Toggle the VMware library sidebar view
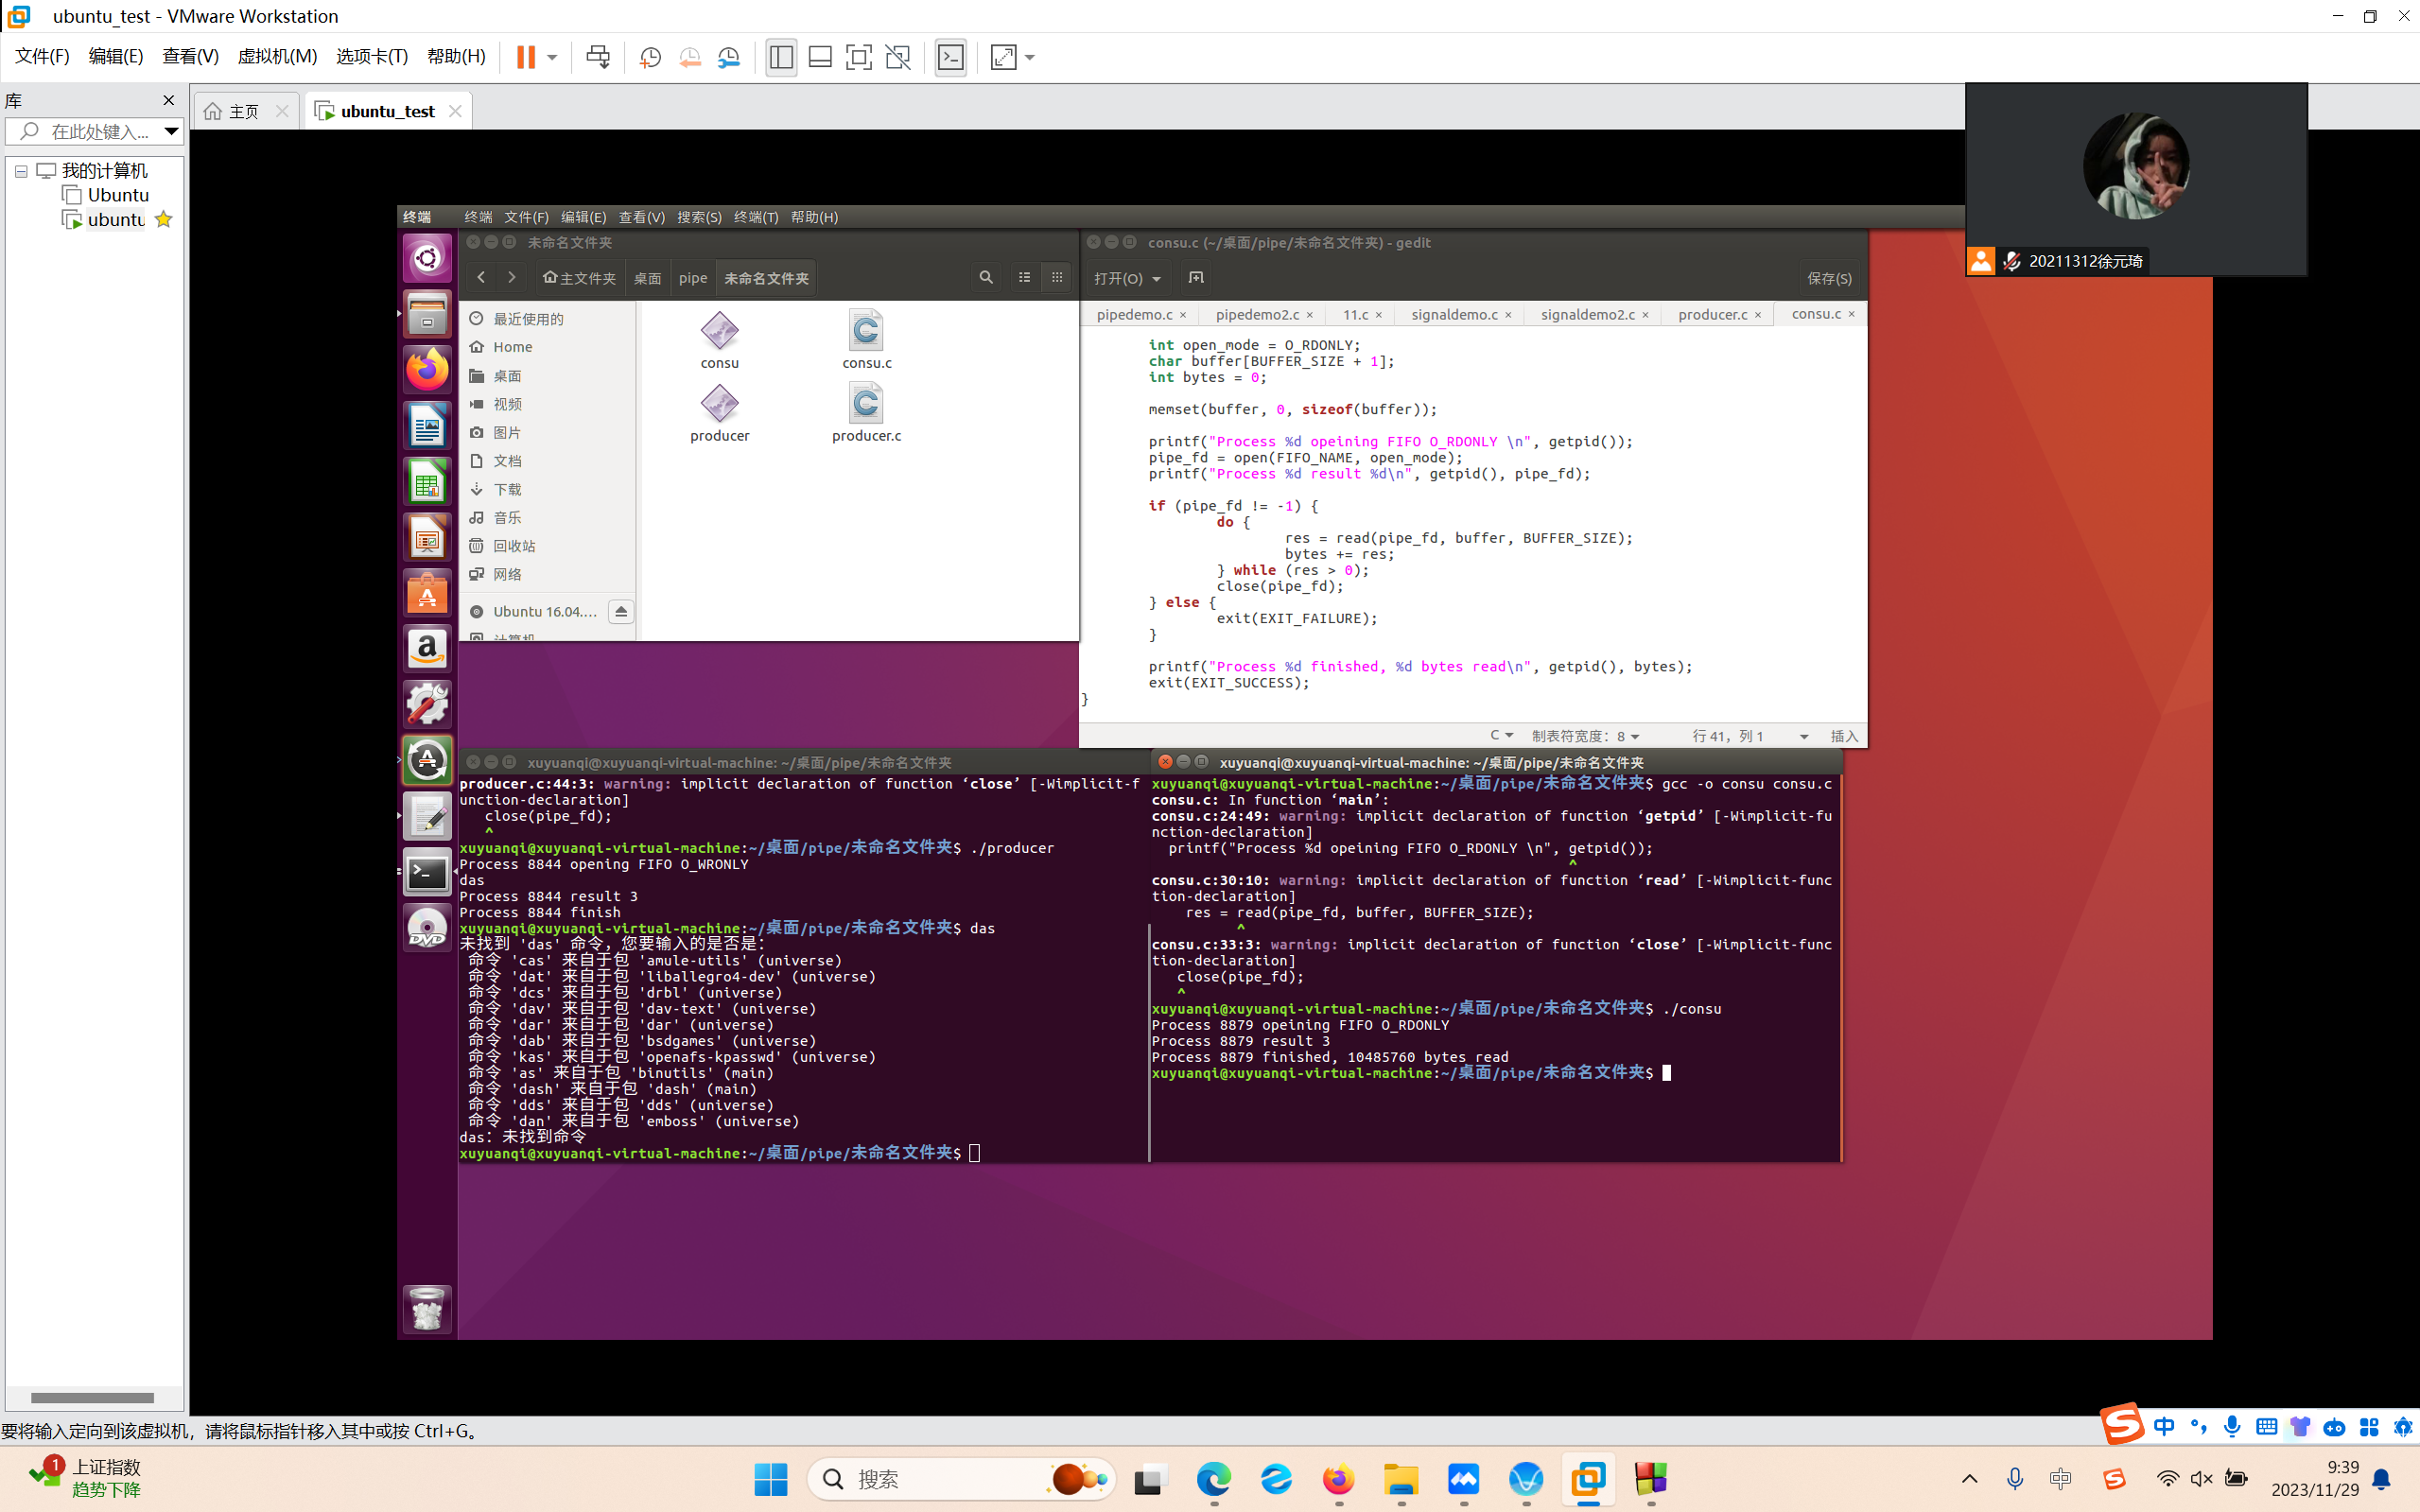The height and width of the screenshot is (1512, 2420). pyautogui.click(x=781, y=57)
